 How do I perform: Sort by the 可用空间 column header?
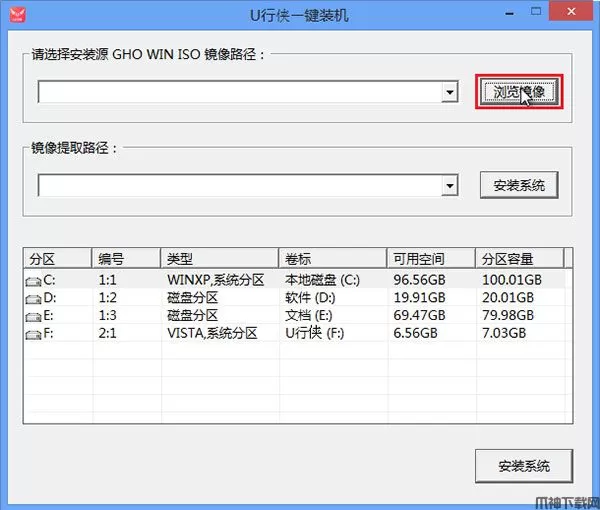[x=431, y=259]
